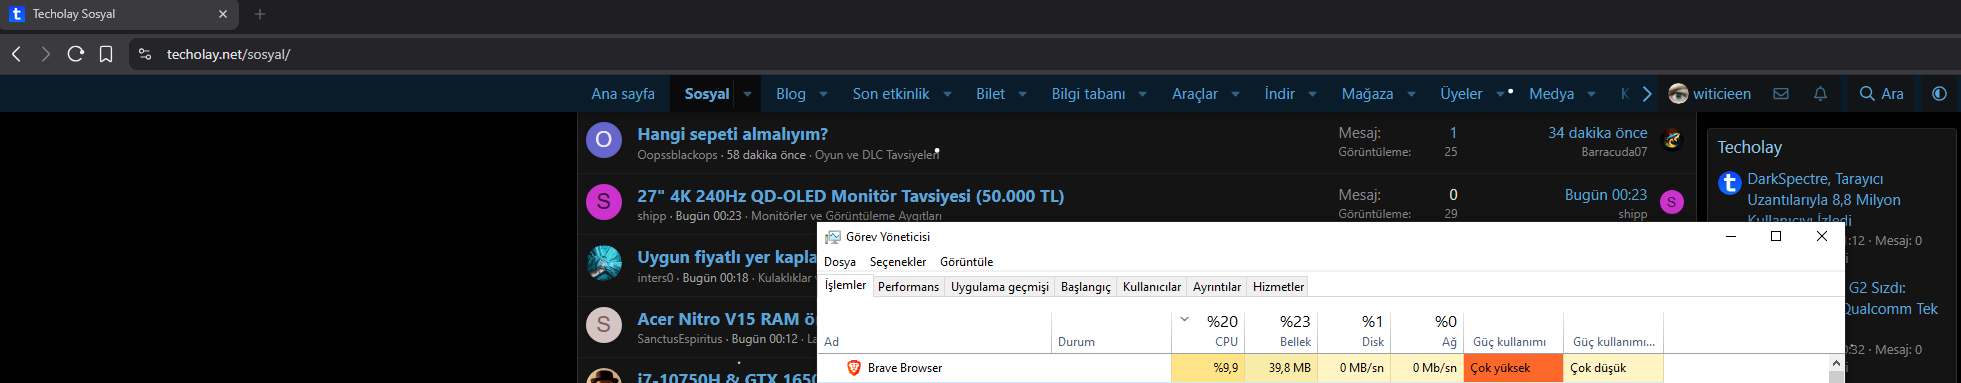Image resolution: width=1961 pixels, height=383 pixels.
Task: Switch to Kullanıcılar tab
Action: (x=1152, y=287)
